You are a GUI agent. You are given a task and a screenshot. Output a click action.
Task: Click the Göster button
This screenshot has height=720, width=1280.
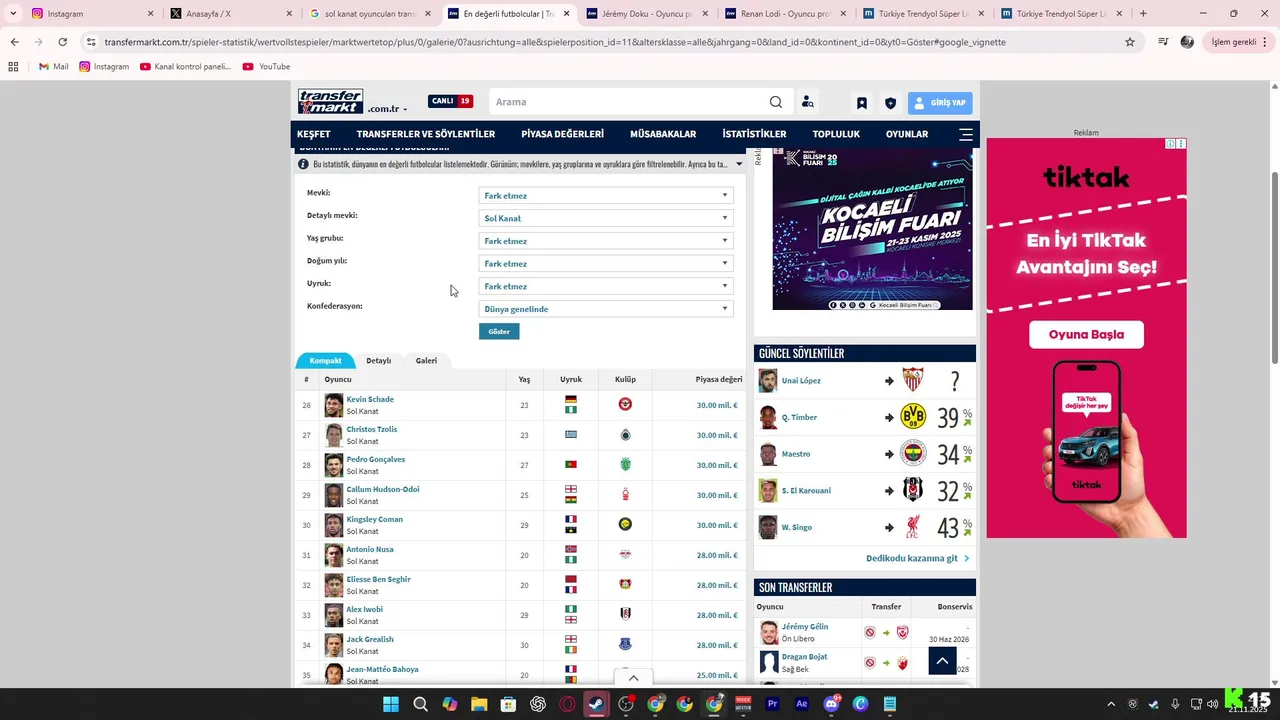499,331
